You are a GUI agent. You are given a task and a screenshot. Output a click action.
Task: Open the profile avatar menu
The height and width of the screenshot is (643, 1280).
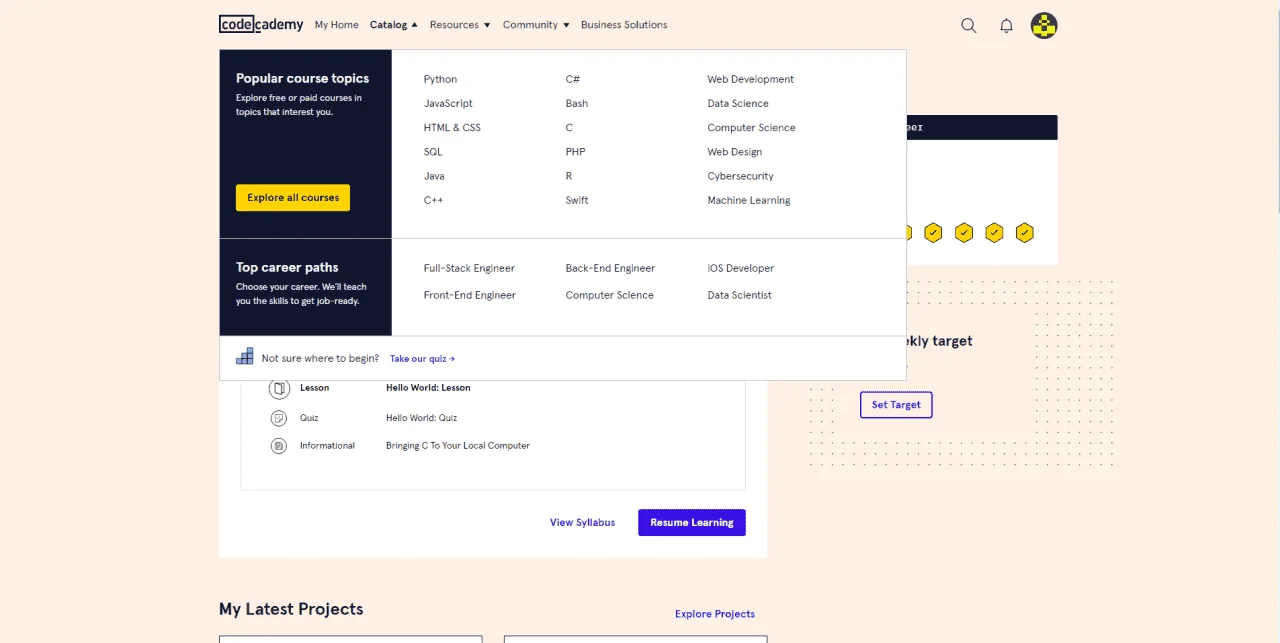click(x=1044, y=26)
